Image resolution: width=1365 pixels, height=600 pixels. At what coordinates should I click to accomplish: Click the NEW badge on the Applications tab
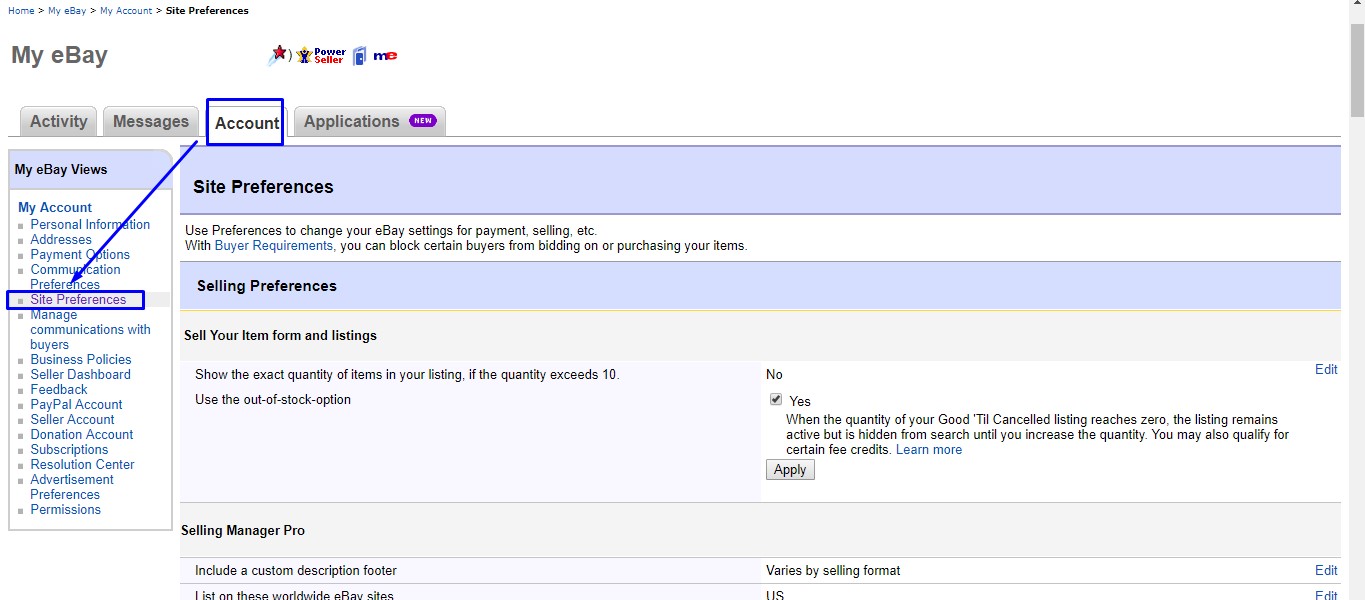click(x=423, y=121)
